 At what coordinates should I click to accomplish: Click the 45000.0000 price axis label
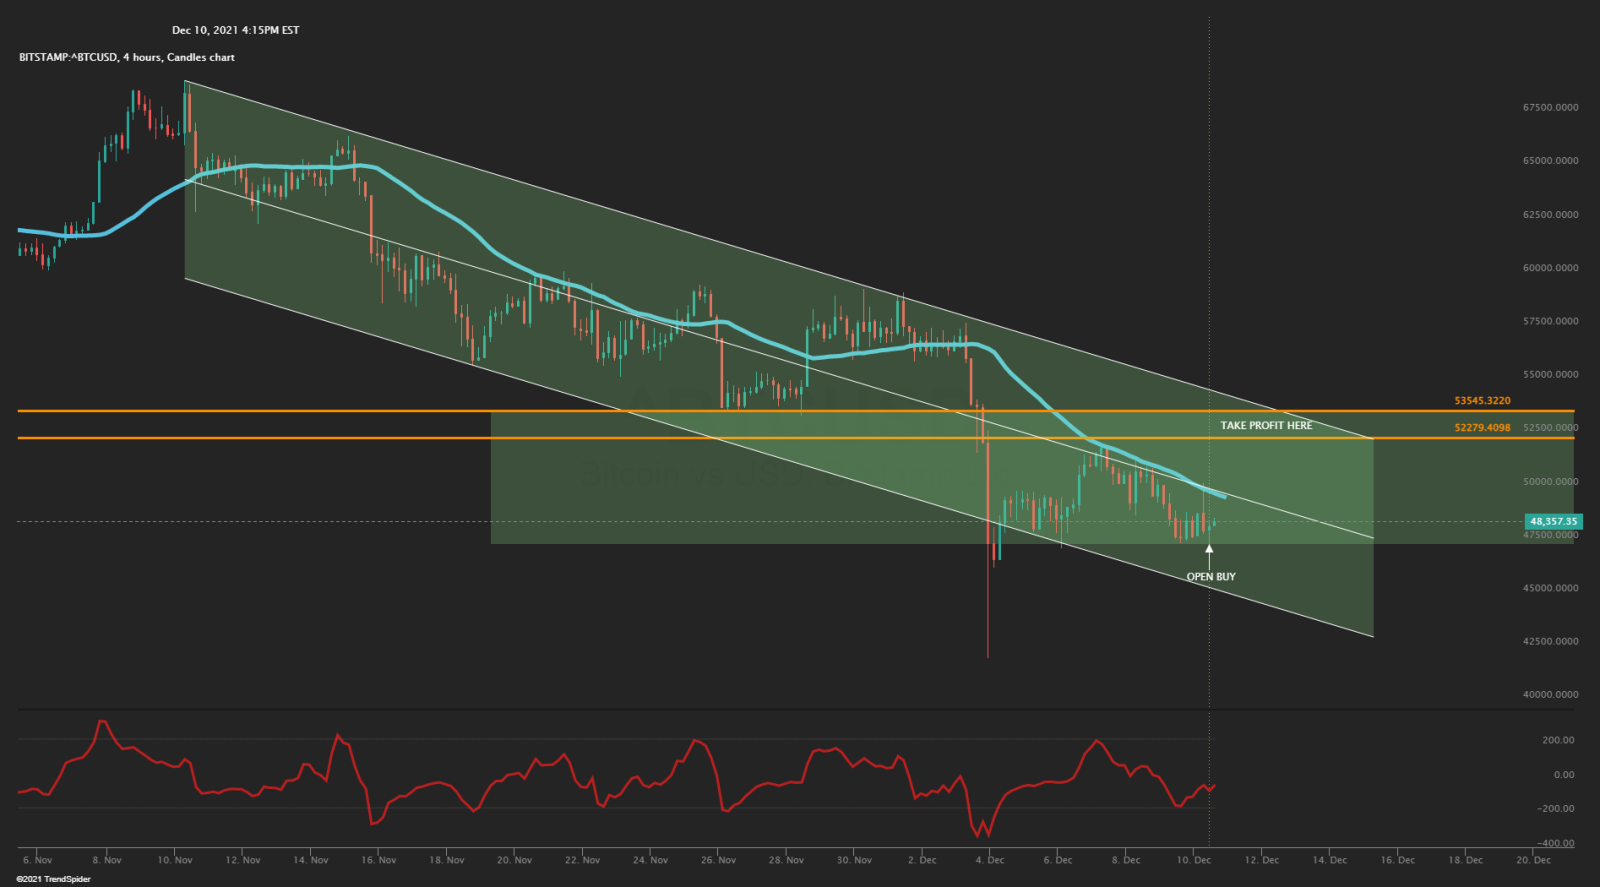pyautogui.click(x=1551, y=589)
